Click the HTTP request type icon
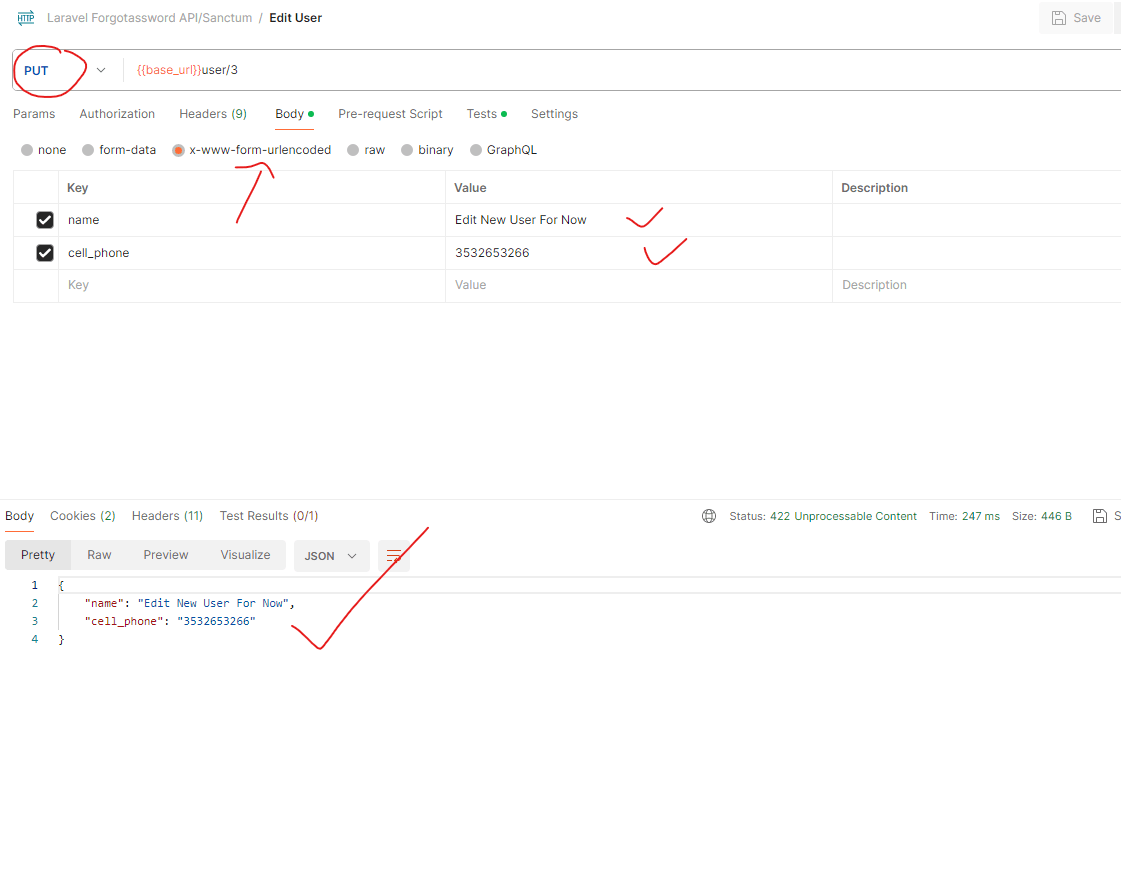 click(x=25, y=18)
